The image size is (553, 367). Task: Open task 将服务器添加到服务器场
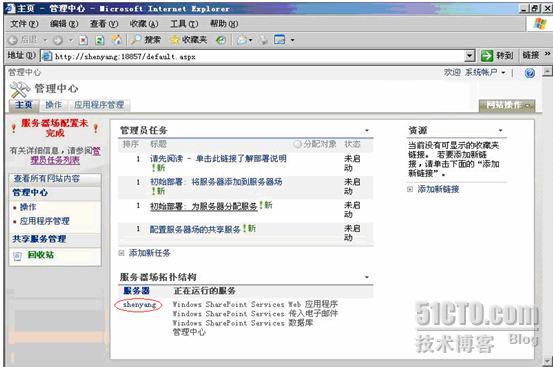coord(216,182)
